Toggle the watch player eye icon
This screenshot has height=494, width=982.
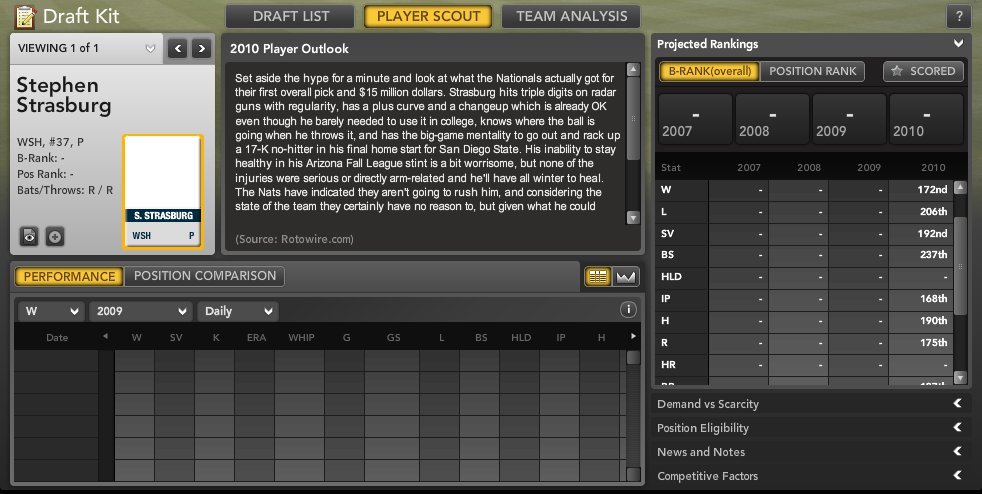(x=29, y=237)
